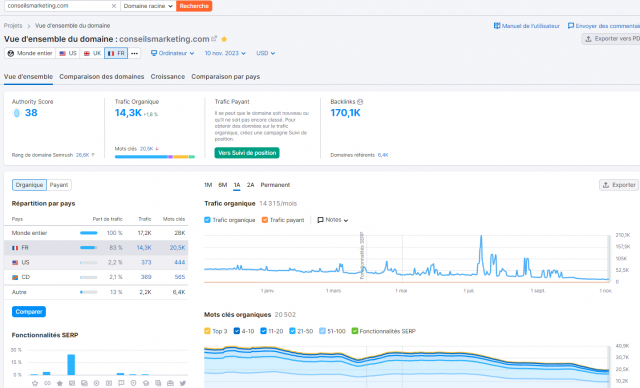Uncheck the Trafic organique checkbox
The width and height of the screenshot is (640, 388).
pos(207,220)
